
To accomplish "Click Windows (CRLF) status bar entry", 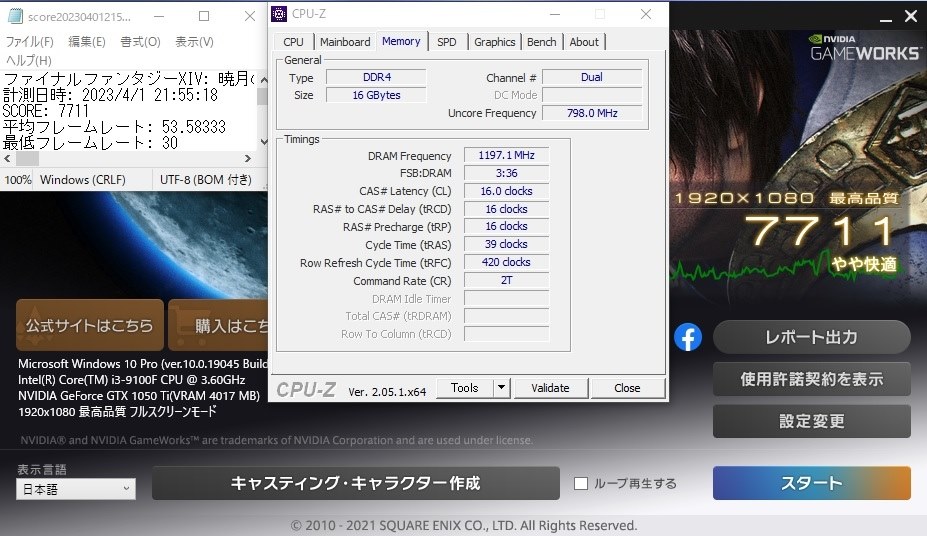I will (83, 180).
